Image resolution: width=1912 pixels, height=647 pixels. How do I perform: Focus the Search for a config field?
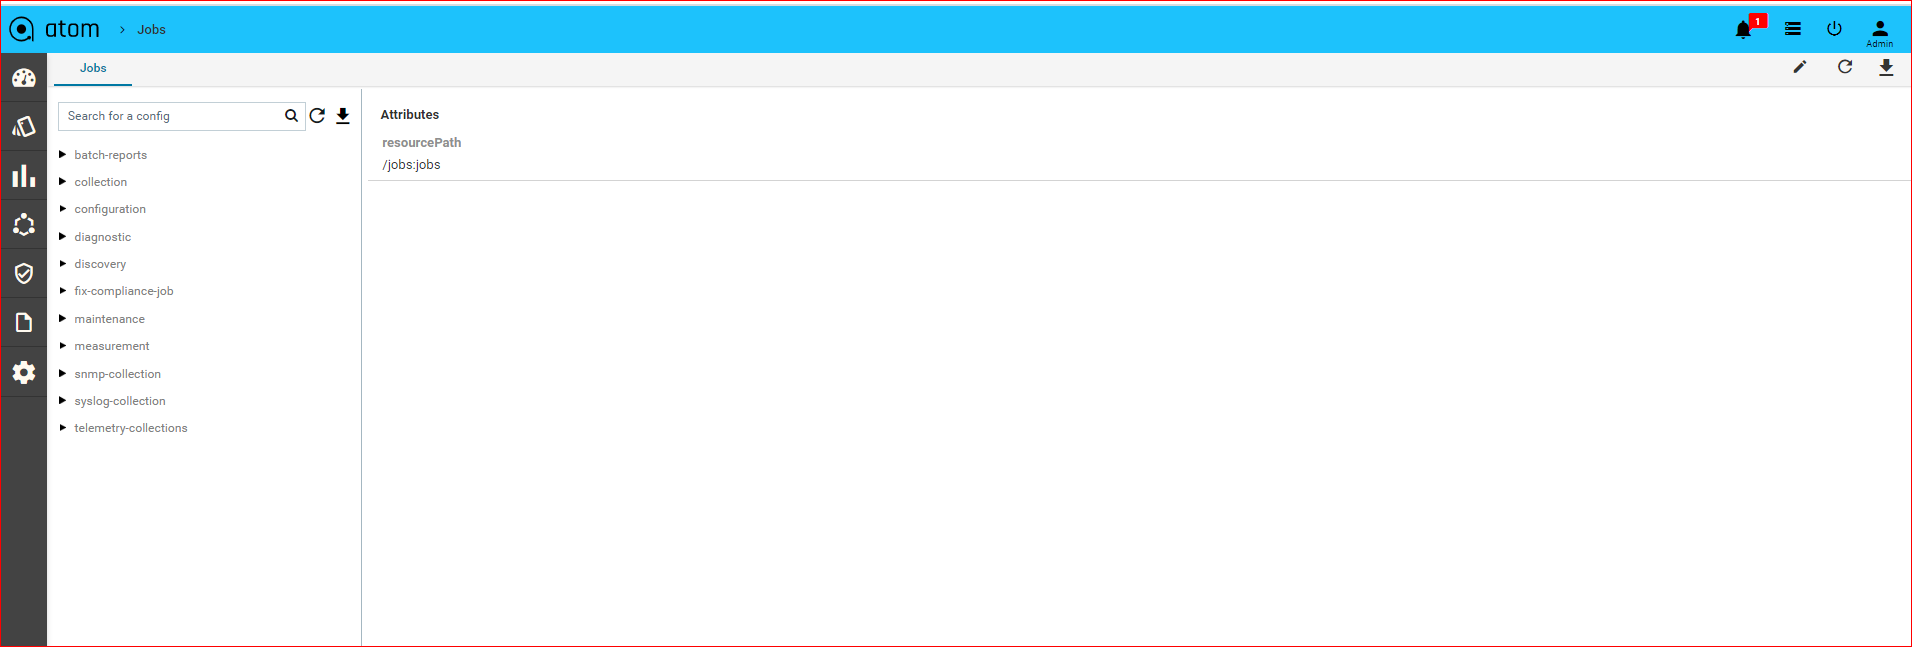pyautogui.click(x=172, y=116)
